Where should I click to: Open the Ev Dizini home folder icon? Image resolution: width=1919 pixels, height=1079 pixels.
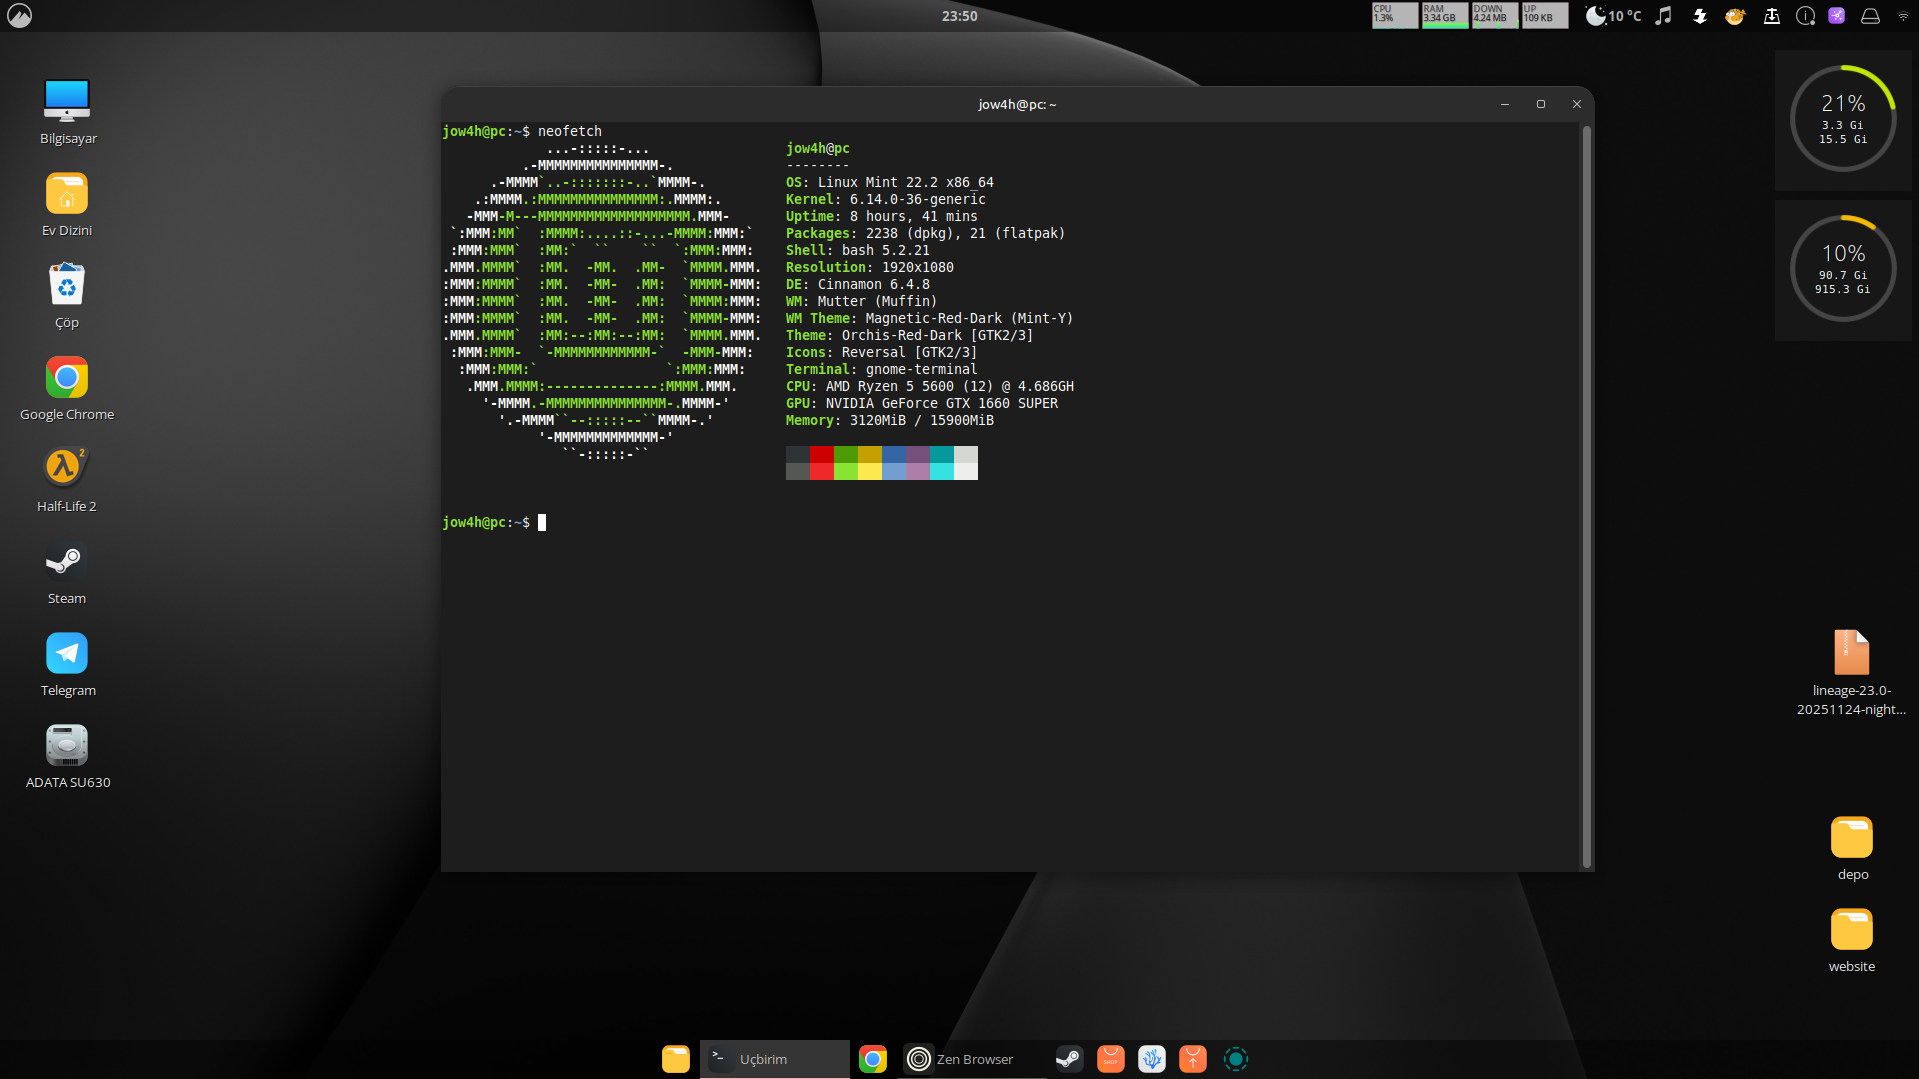pos(67,194)
